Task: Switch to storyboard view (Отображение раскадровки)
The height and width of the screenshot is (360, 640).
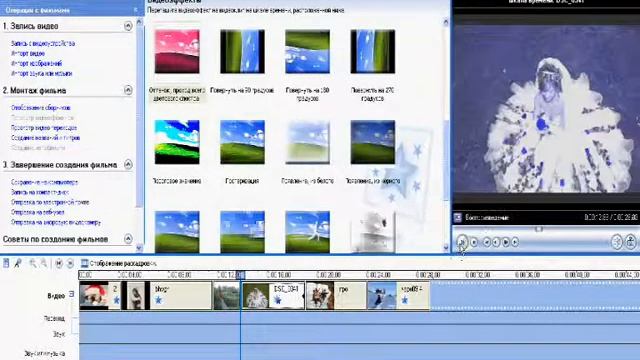Action: [119, 263]
